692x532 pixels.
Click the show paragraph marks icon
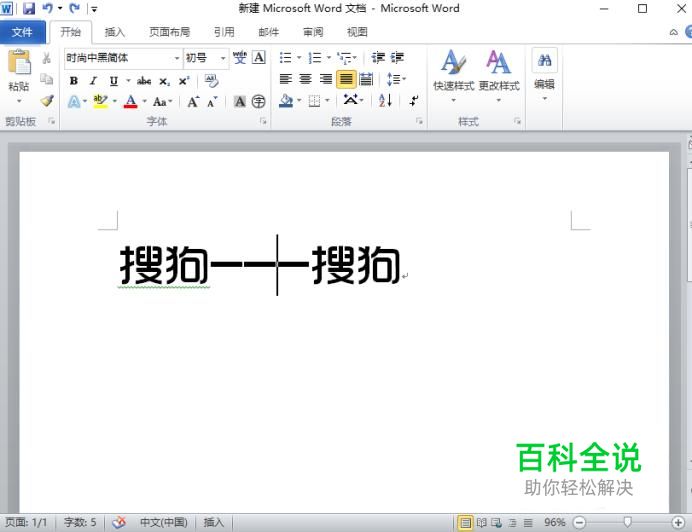[414, 101]
